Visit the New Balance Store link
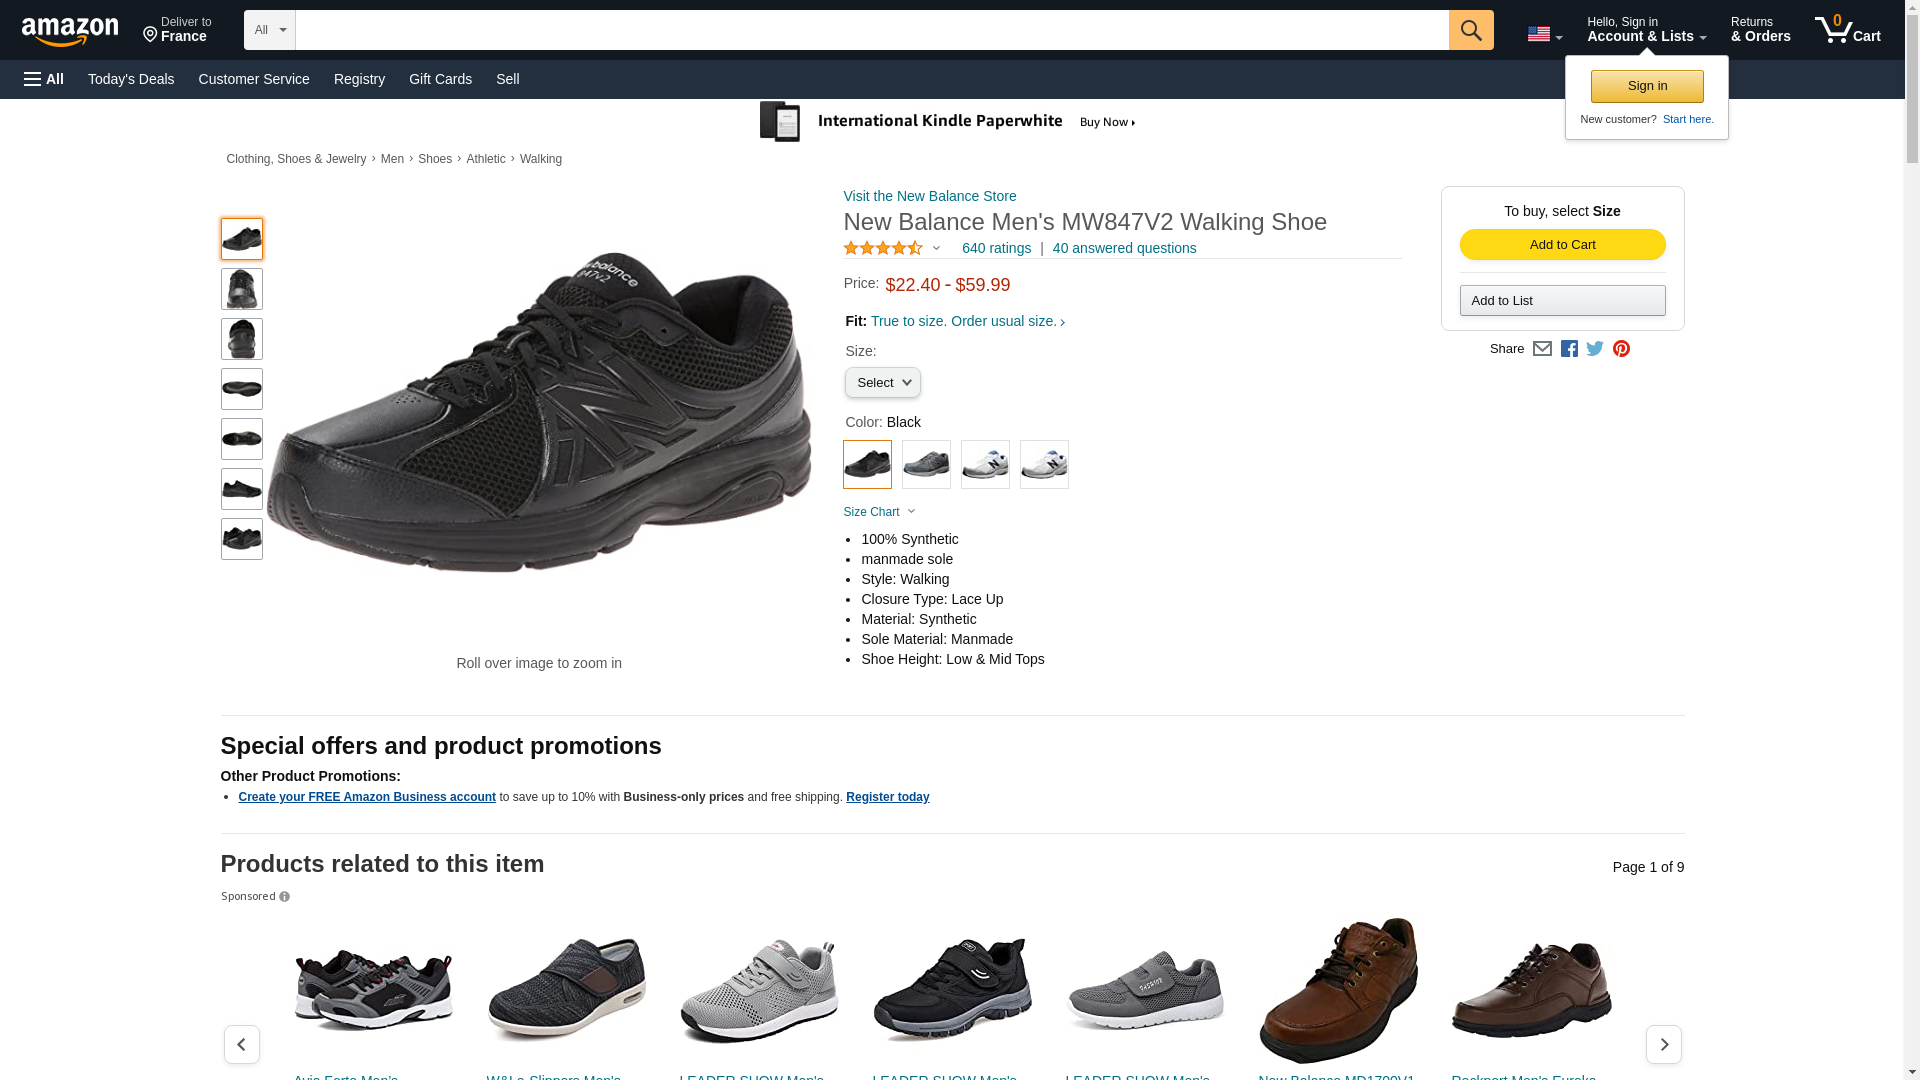Viewport: 1920px width, 1080px height. [x=929, y=196]
